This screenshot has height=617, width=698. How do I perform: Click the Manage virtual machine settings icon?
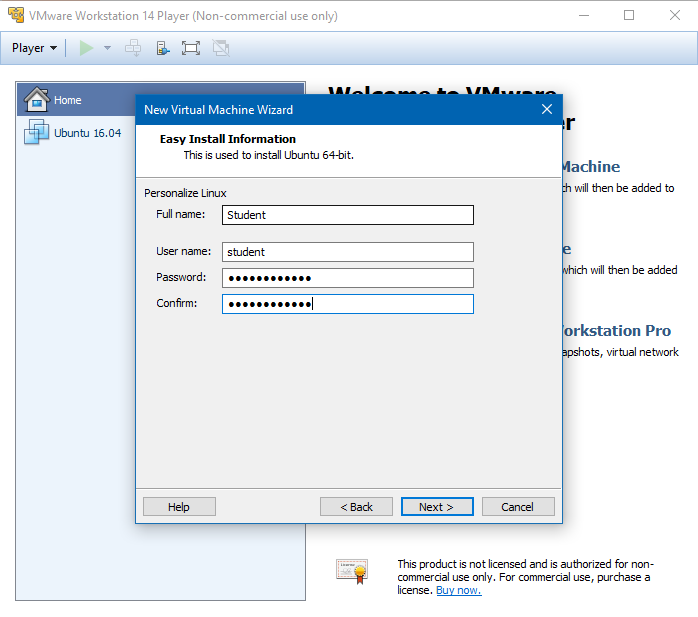pyautogui.click(x=163, y=48)
